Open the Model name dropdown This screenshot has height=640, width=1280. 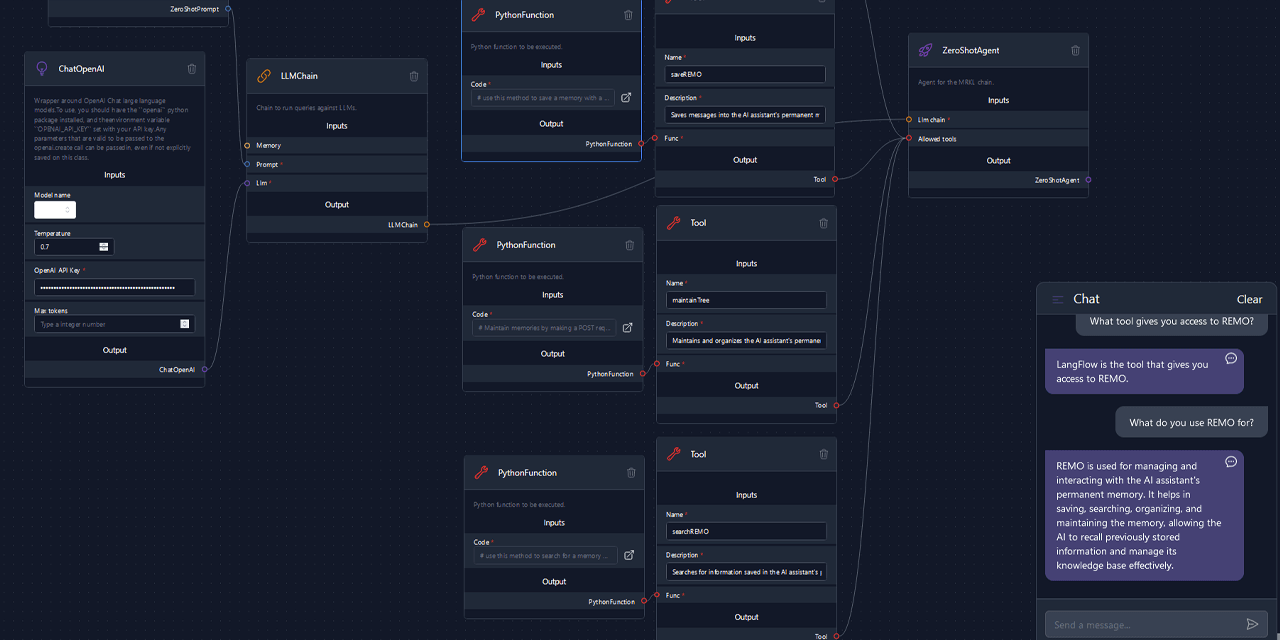54,210
